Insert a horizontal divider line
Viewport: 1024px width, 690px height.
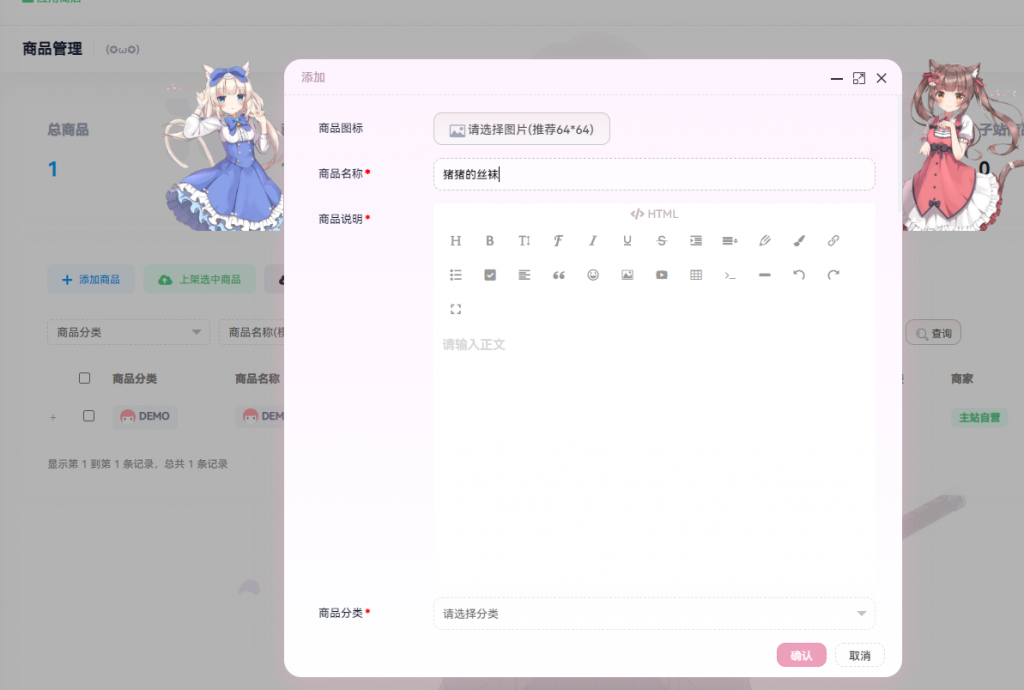pos(765,275)
